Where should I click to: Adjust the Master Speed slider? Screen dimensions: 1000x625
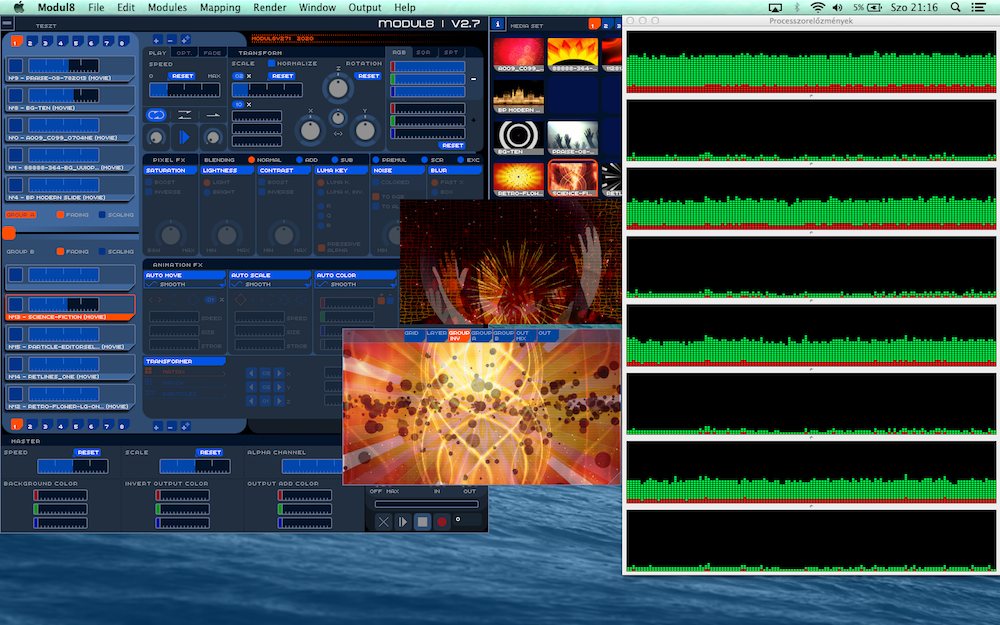click(73, 466)
